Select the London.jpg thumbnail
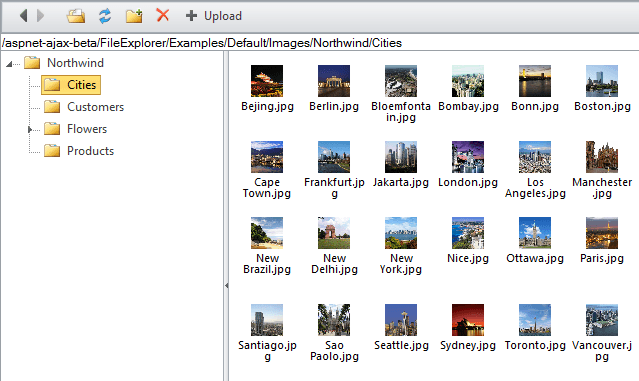Viewport: 639px width, 381px height. (468, 157)
